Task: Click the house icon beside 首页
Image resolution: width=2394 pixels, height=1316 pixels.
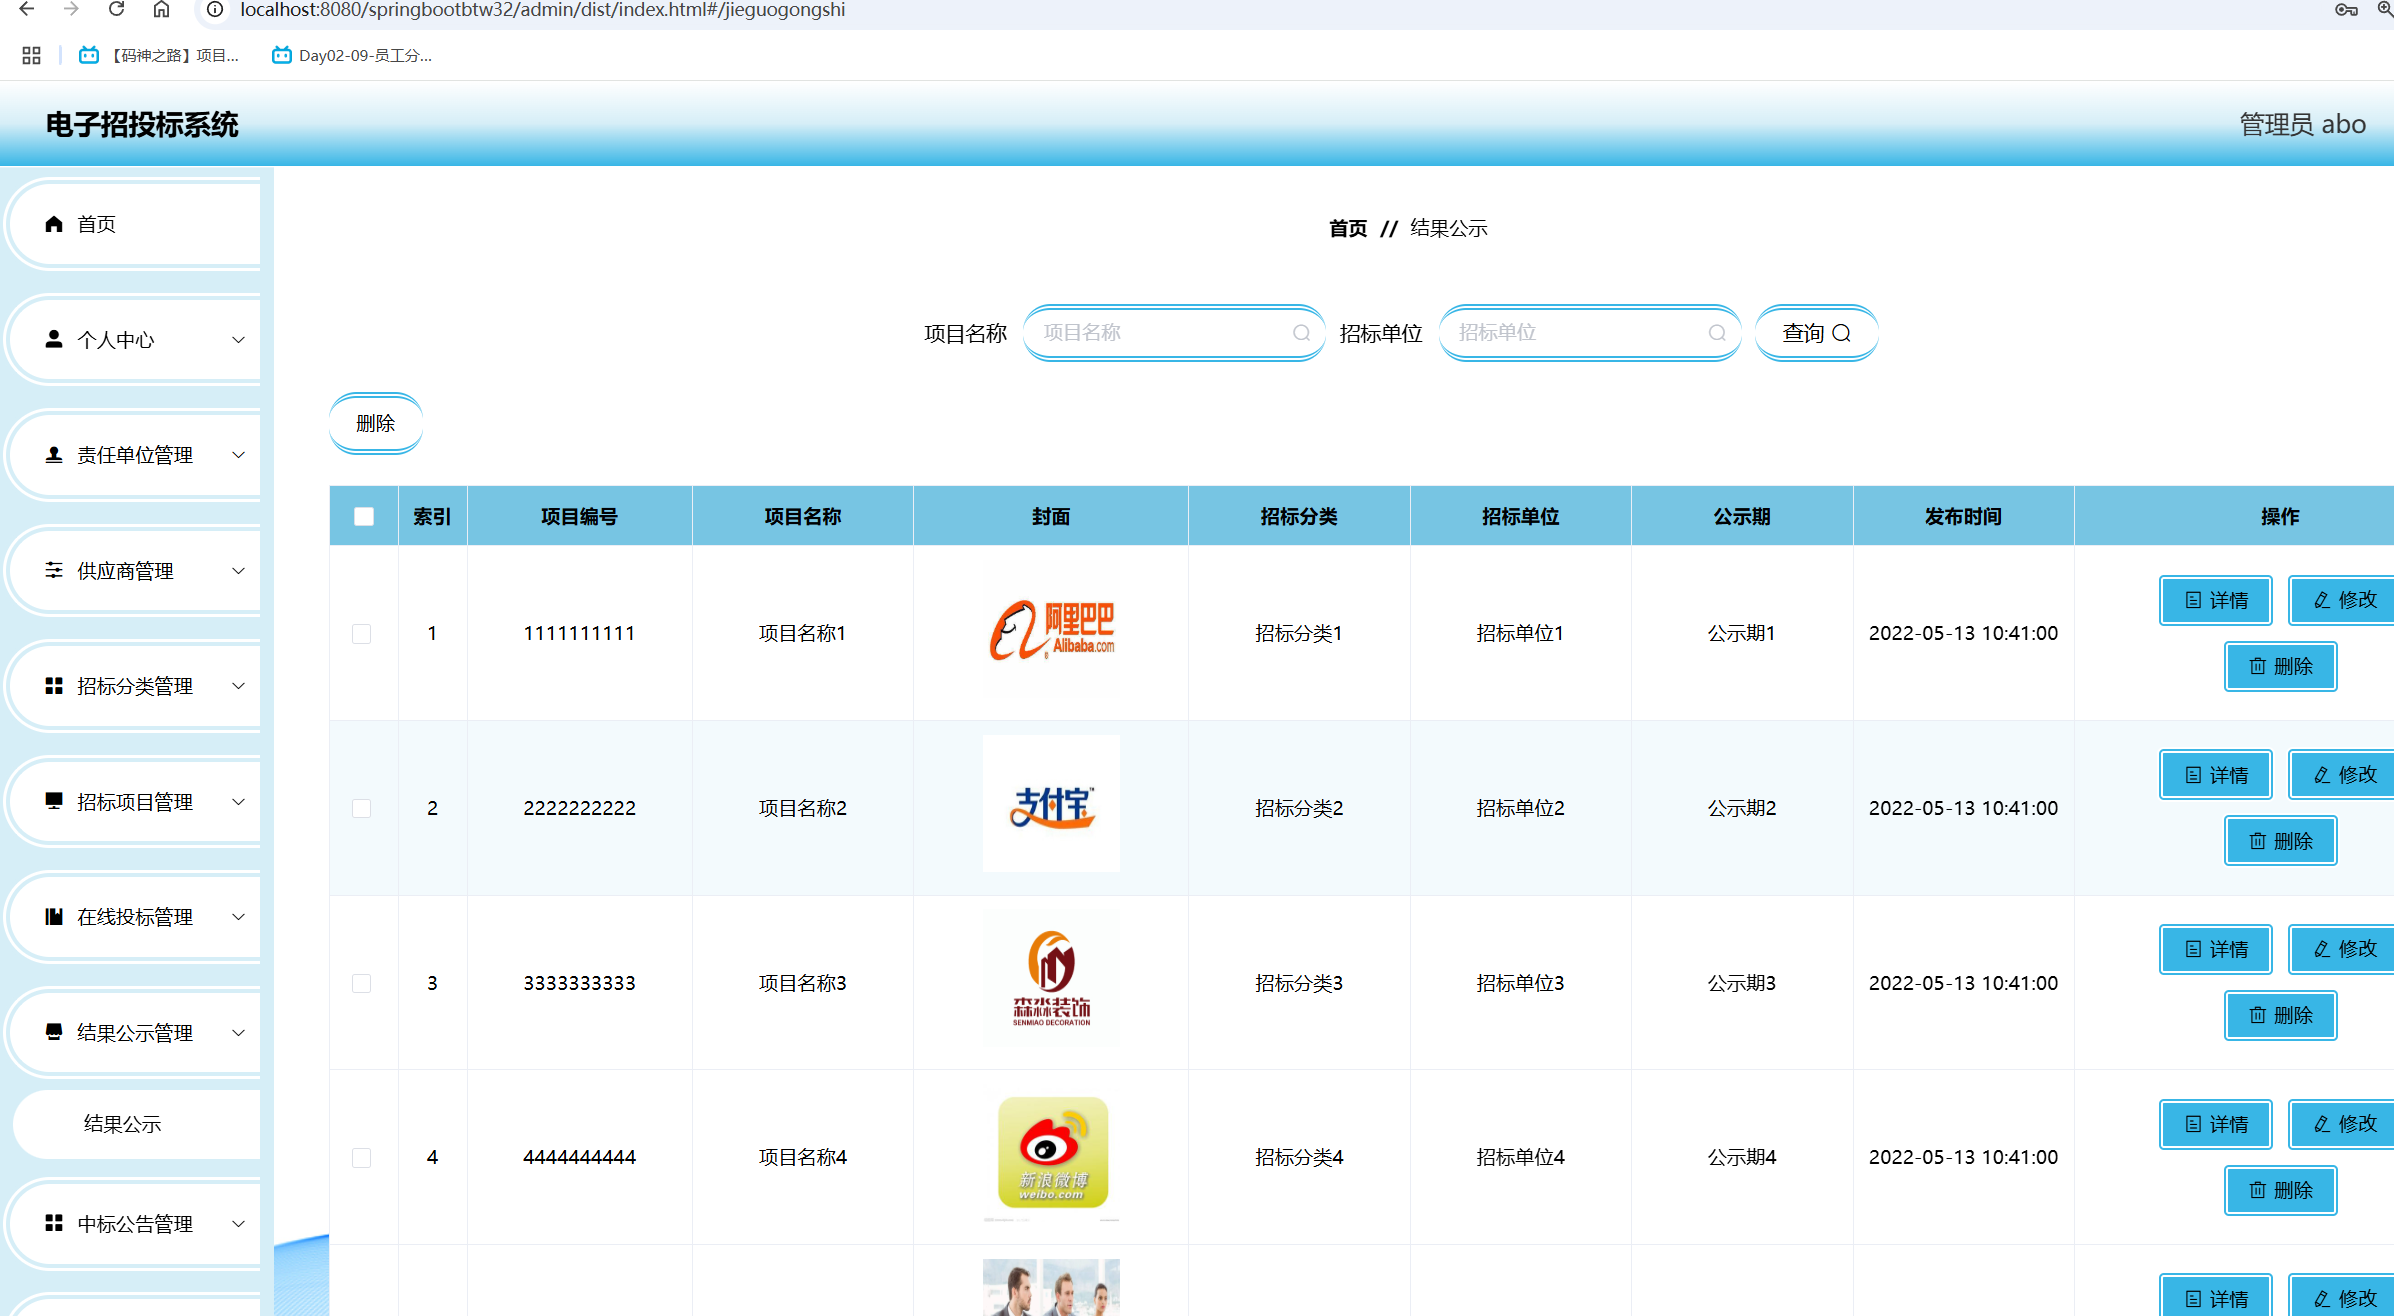Action: click(x=54, y=224)
